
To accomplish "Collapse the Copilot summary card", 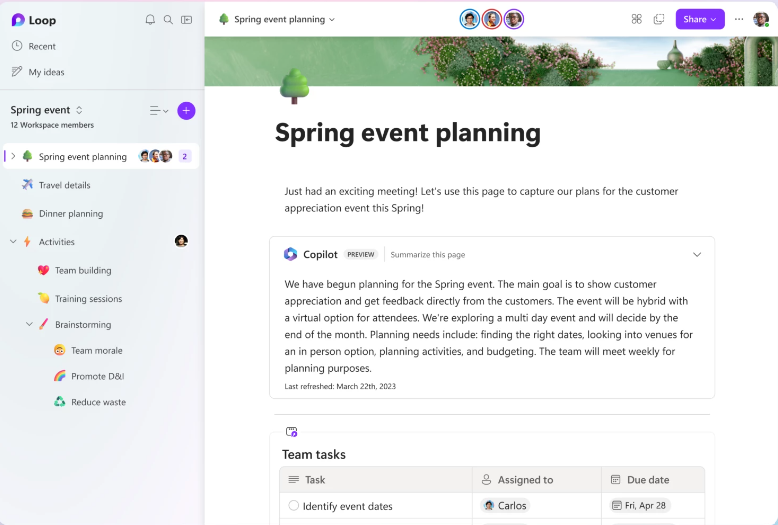I will coord(697,254).
